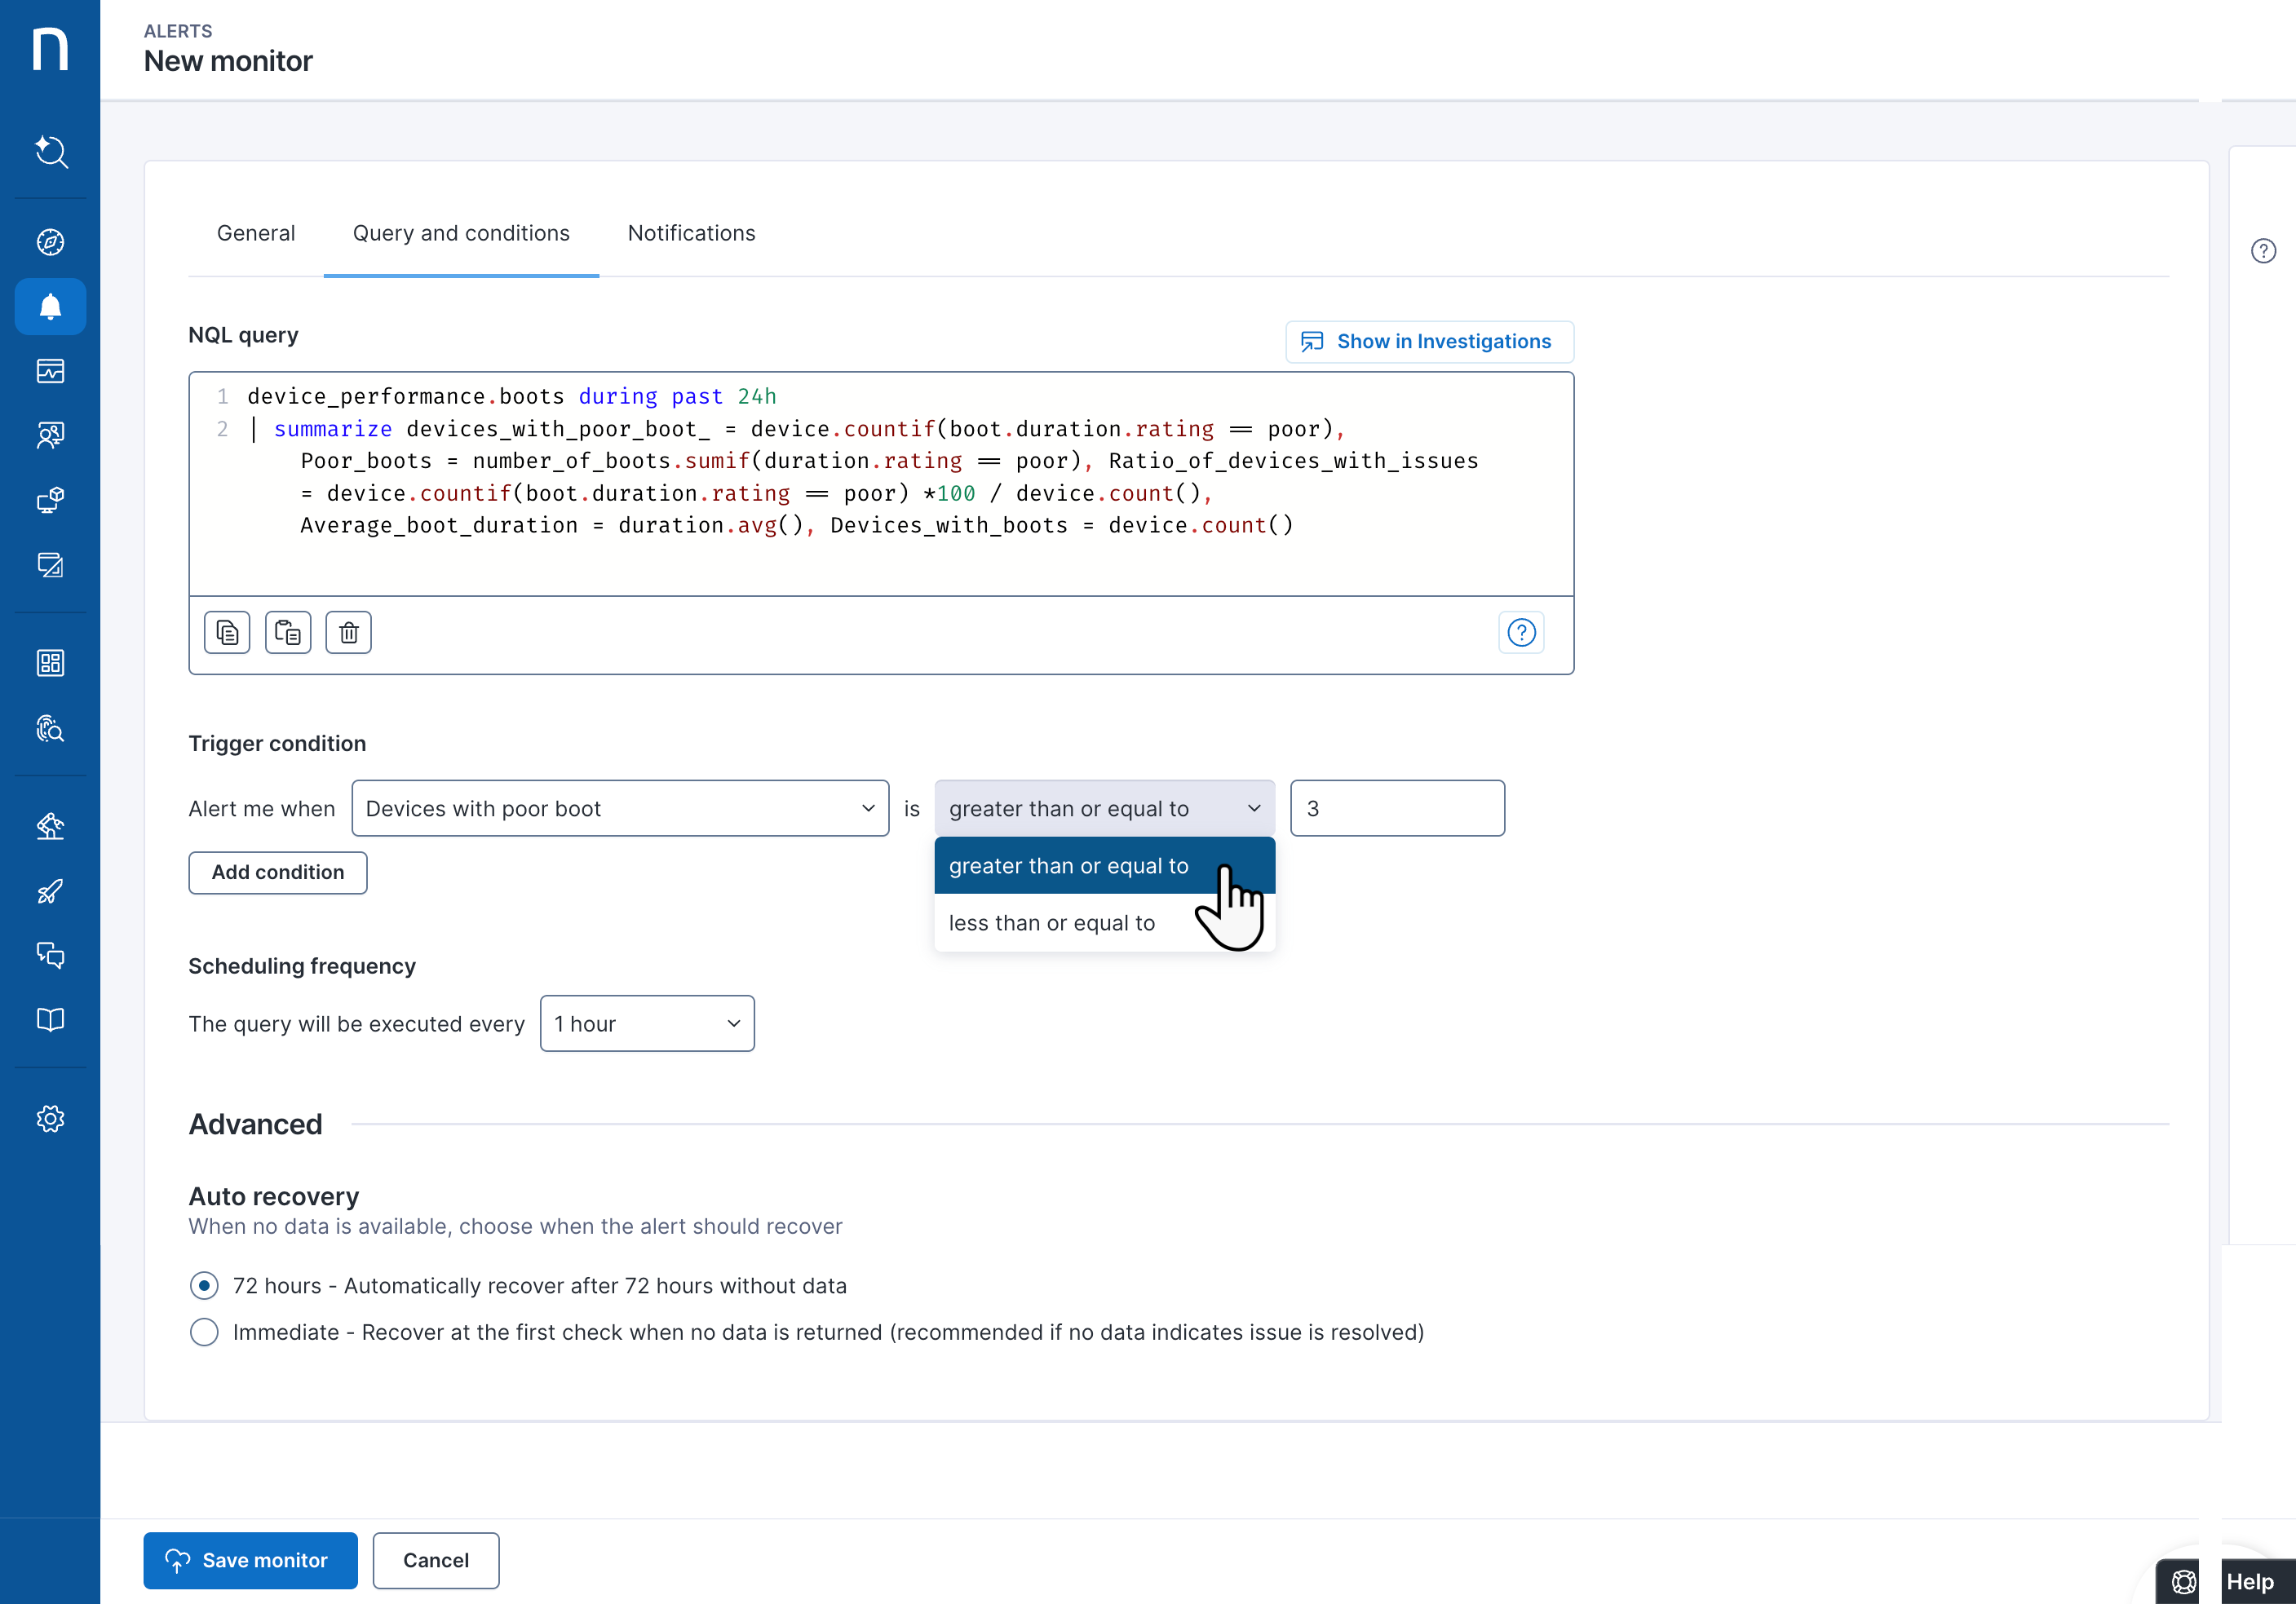Open the rocket icon in sidebar
This screenshot has width=2296, height=1604.
click(50, 891)
